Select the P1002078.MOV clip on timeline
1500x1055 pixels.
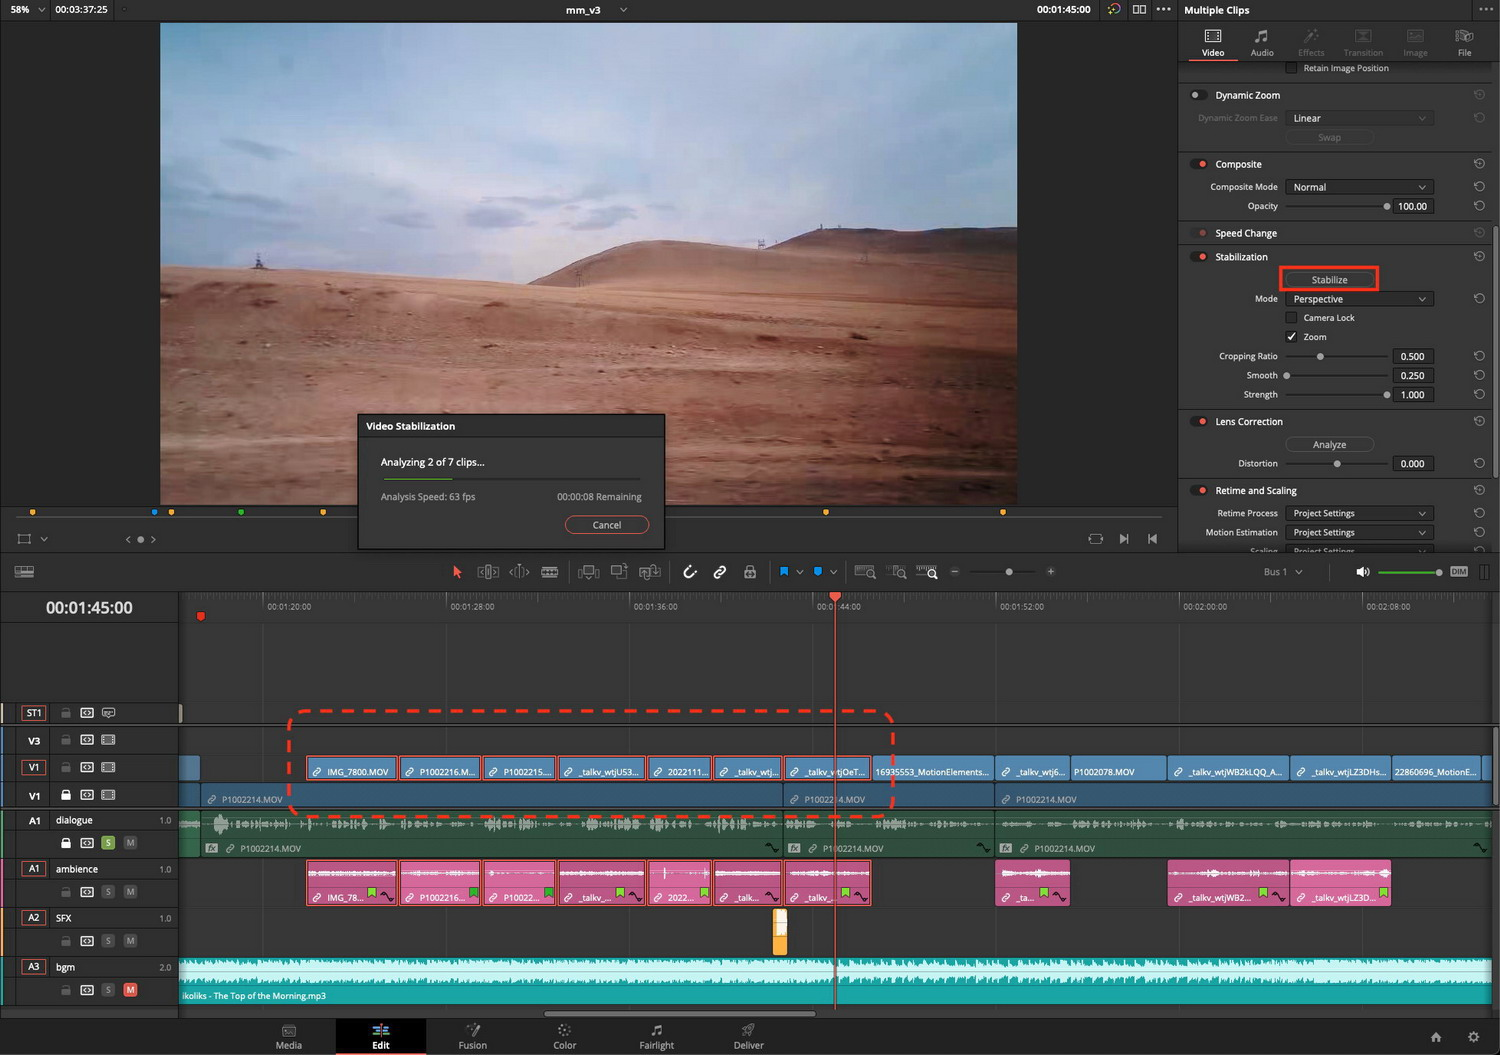(1118, 771)
